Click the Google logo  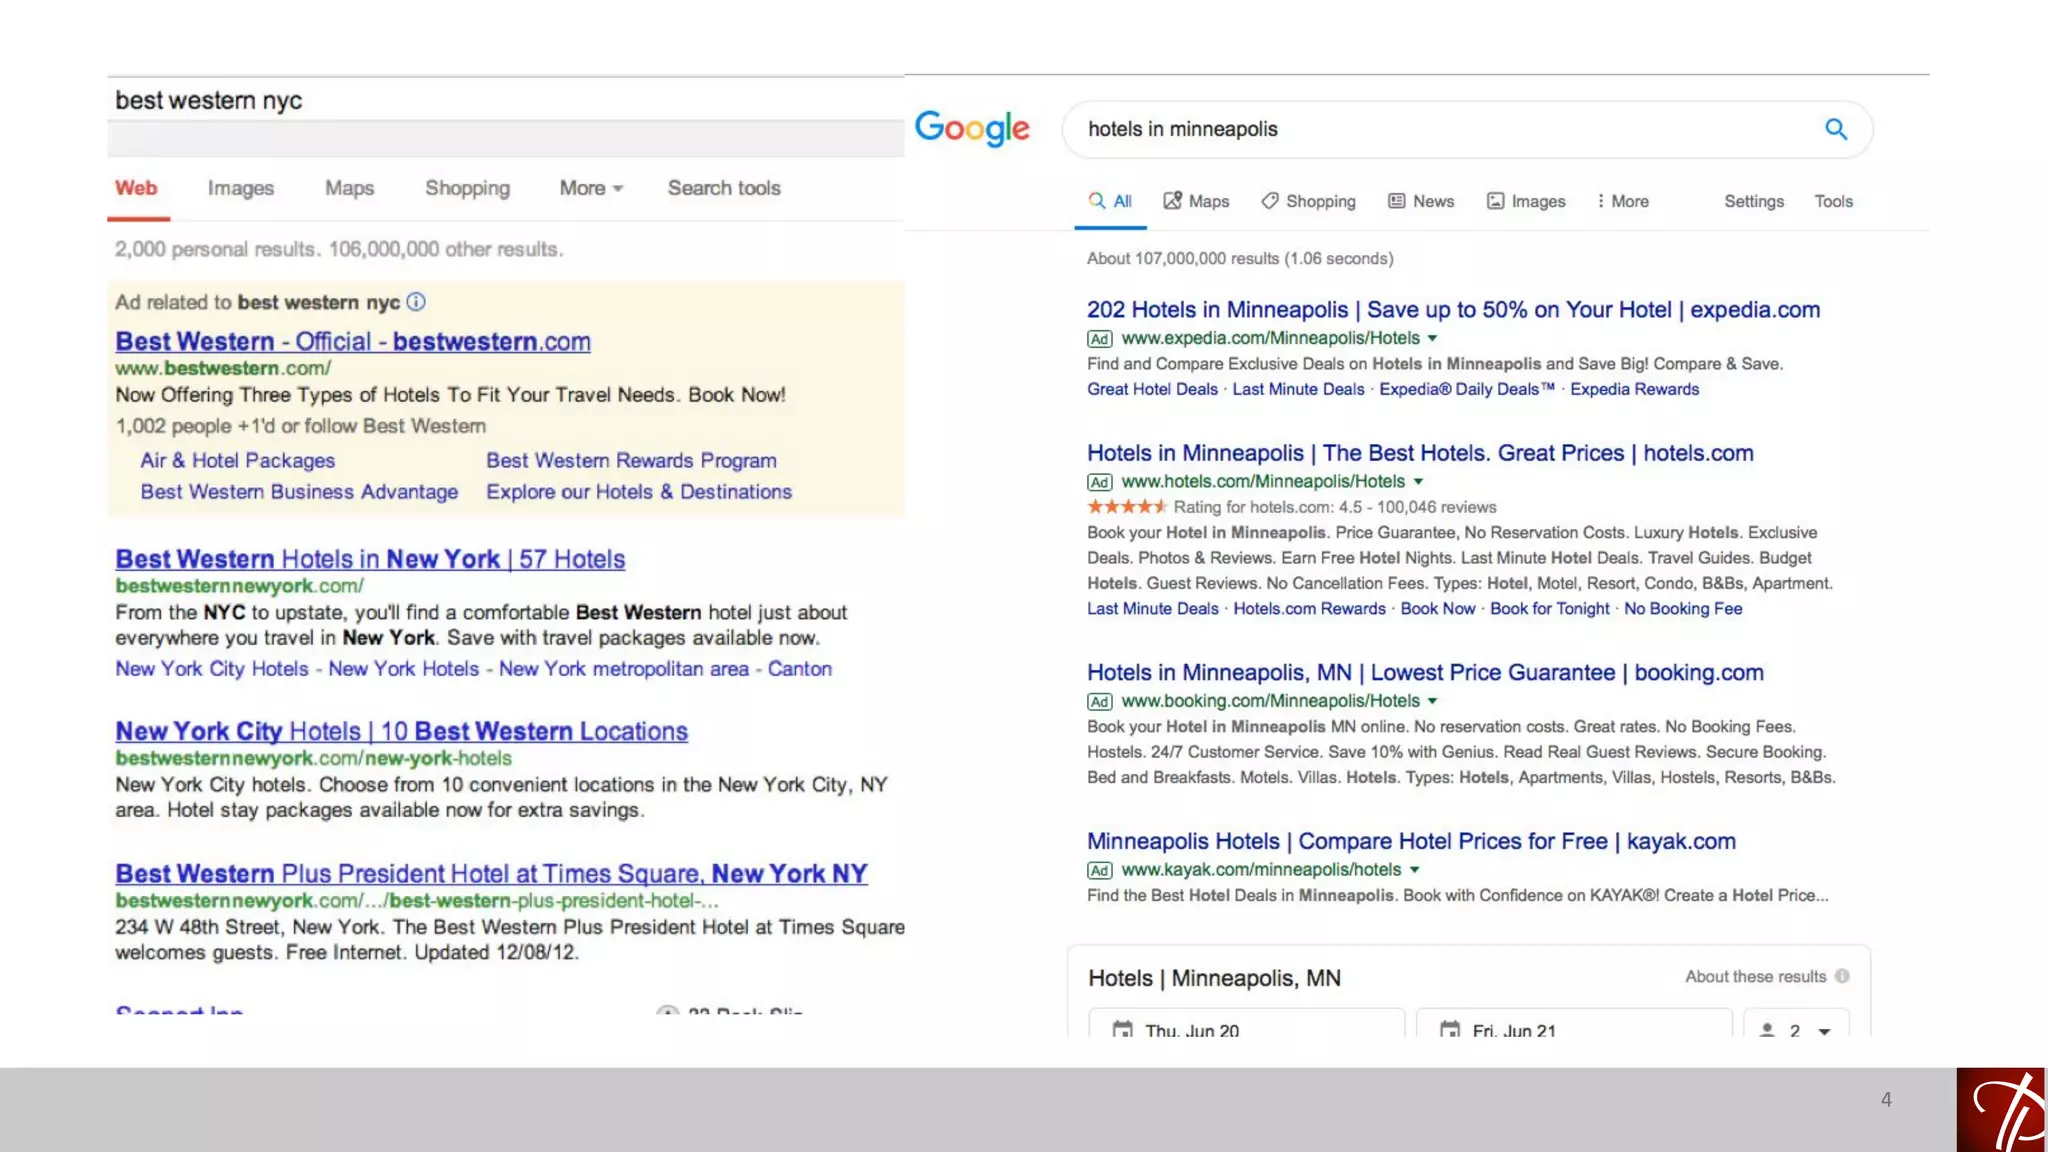[972, 128]
